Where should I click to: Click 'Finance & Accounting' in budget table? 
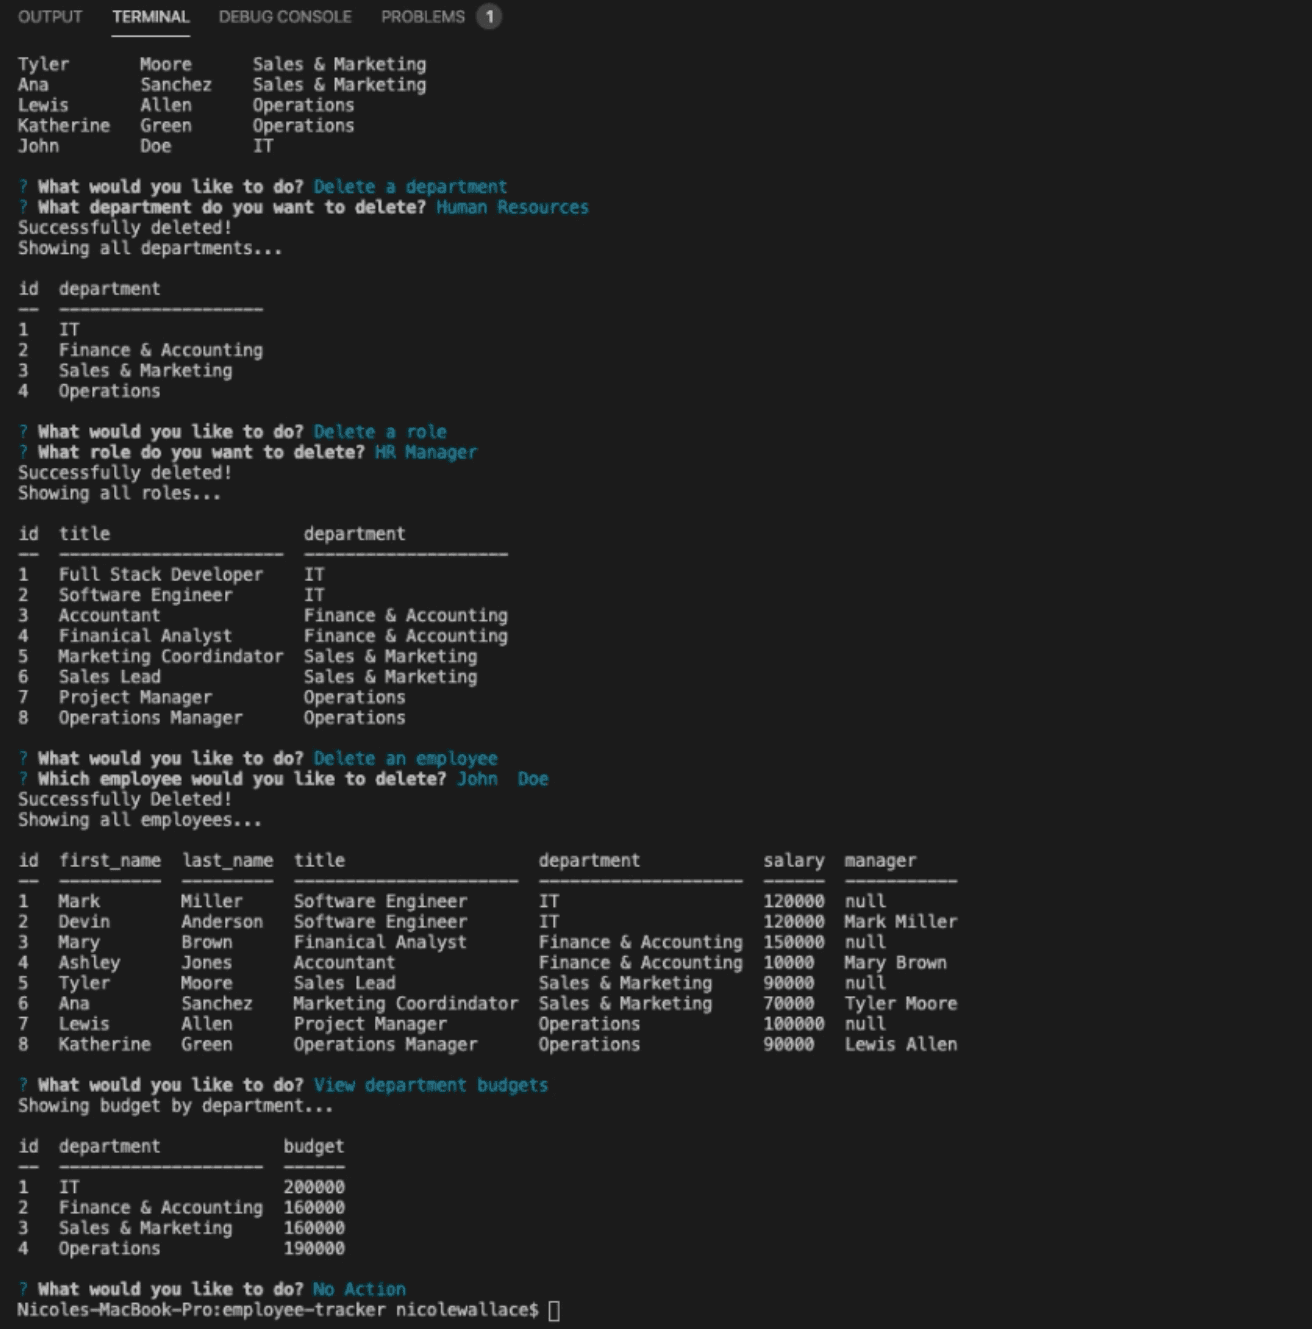(161, 1208)
